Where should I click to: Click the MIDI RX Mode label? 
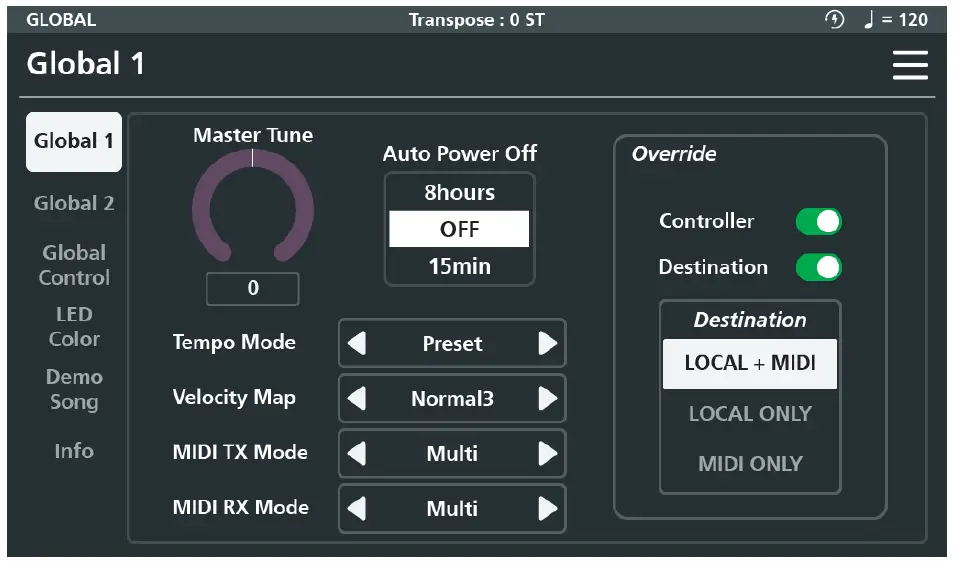coord(241,507)
